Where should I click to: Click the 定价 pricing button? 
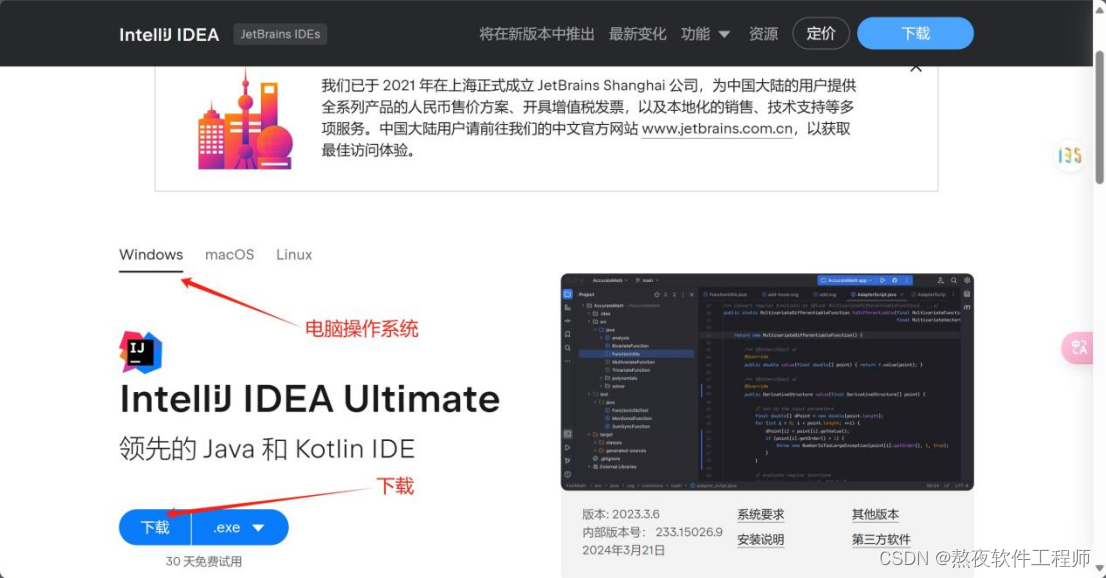tap(821, 33)
